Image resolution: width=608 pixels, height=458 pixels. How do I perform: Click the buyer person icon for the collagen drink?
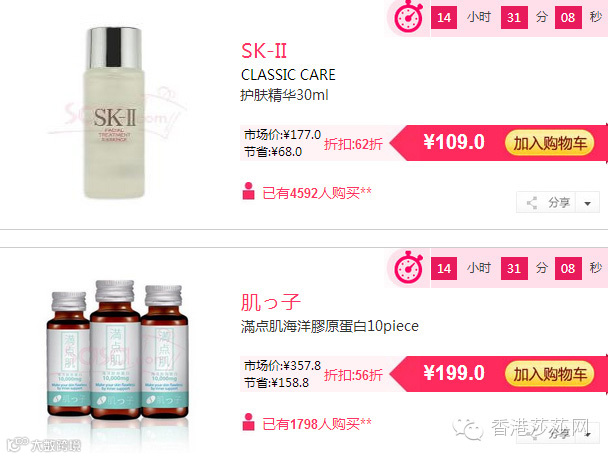[x=248, y=422]
